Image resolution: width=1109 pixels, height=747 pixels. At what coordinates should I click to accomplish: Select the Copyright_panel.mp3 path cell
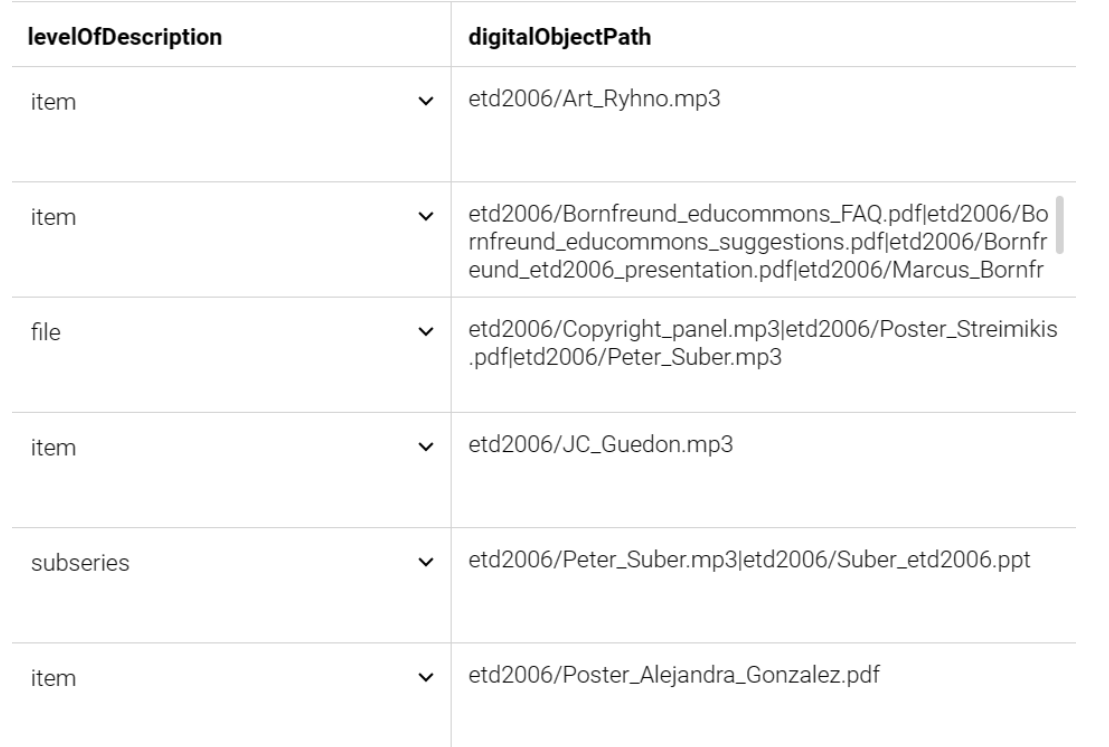[763, 355]
